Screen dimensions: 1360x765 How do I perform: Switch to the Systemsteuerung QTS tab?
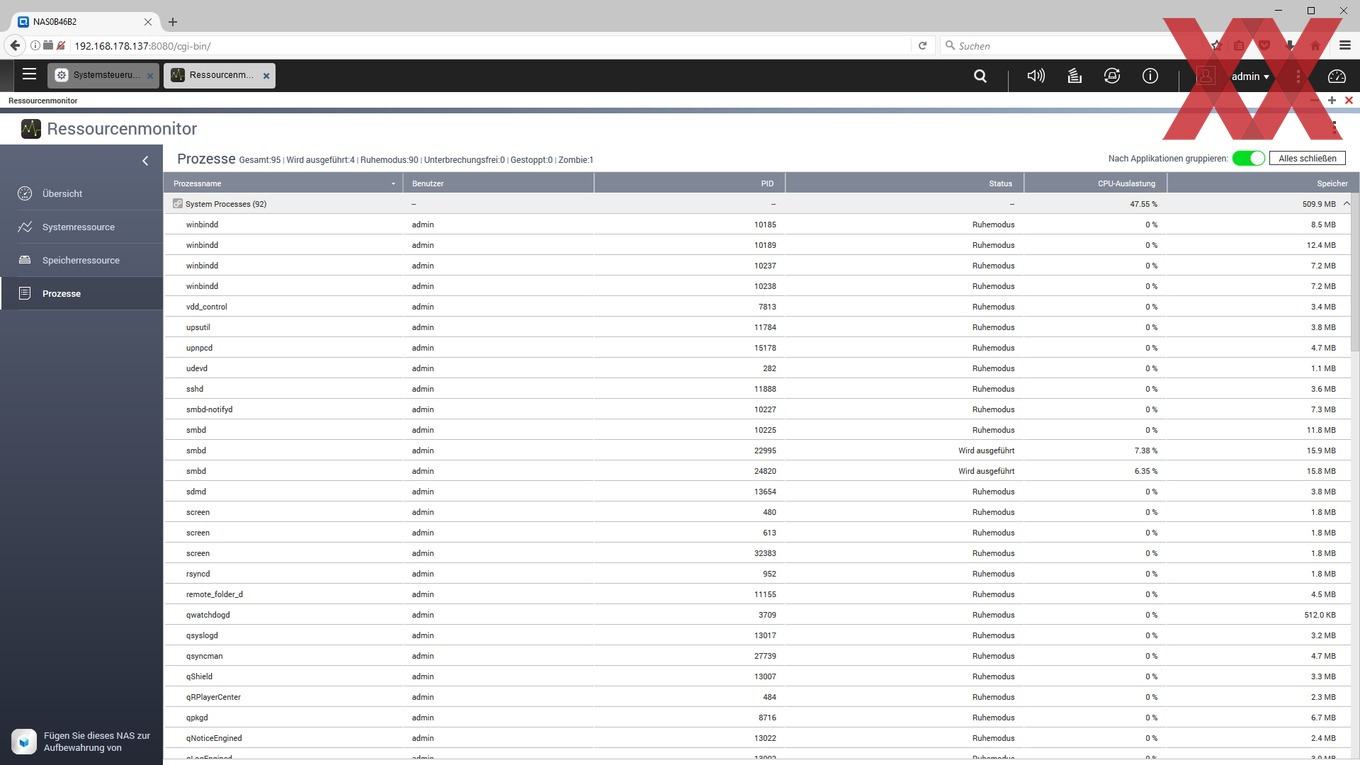[103, 75]
